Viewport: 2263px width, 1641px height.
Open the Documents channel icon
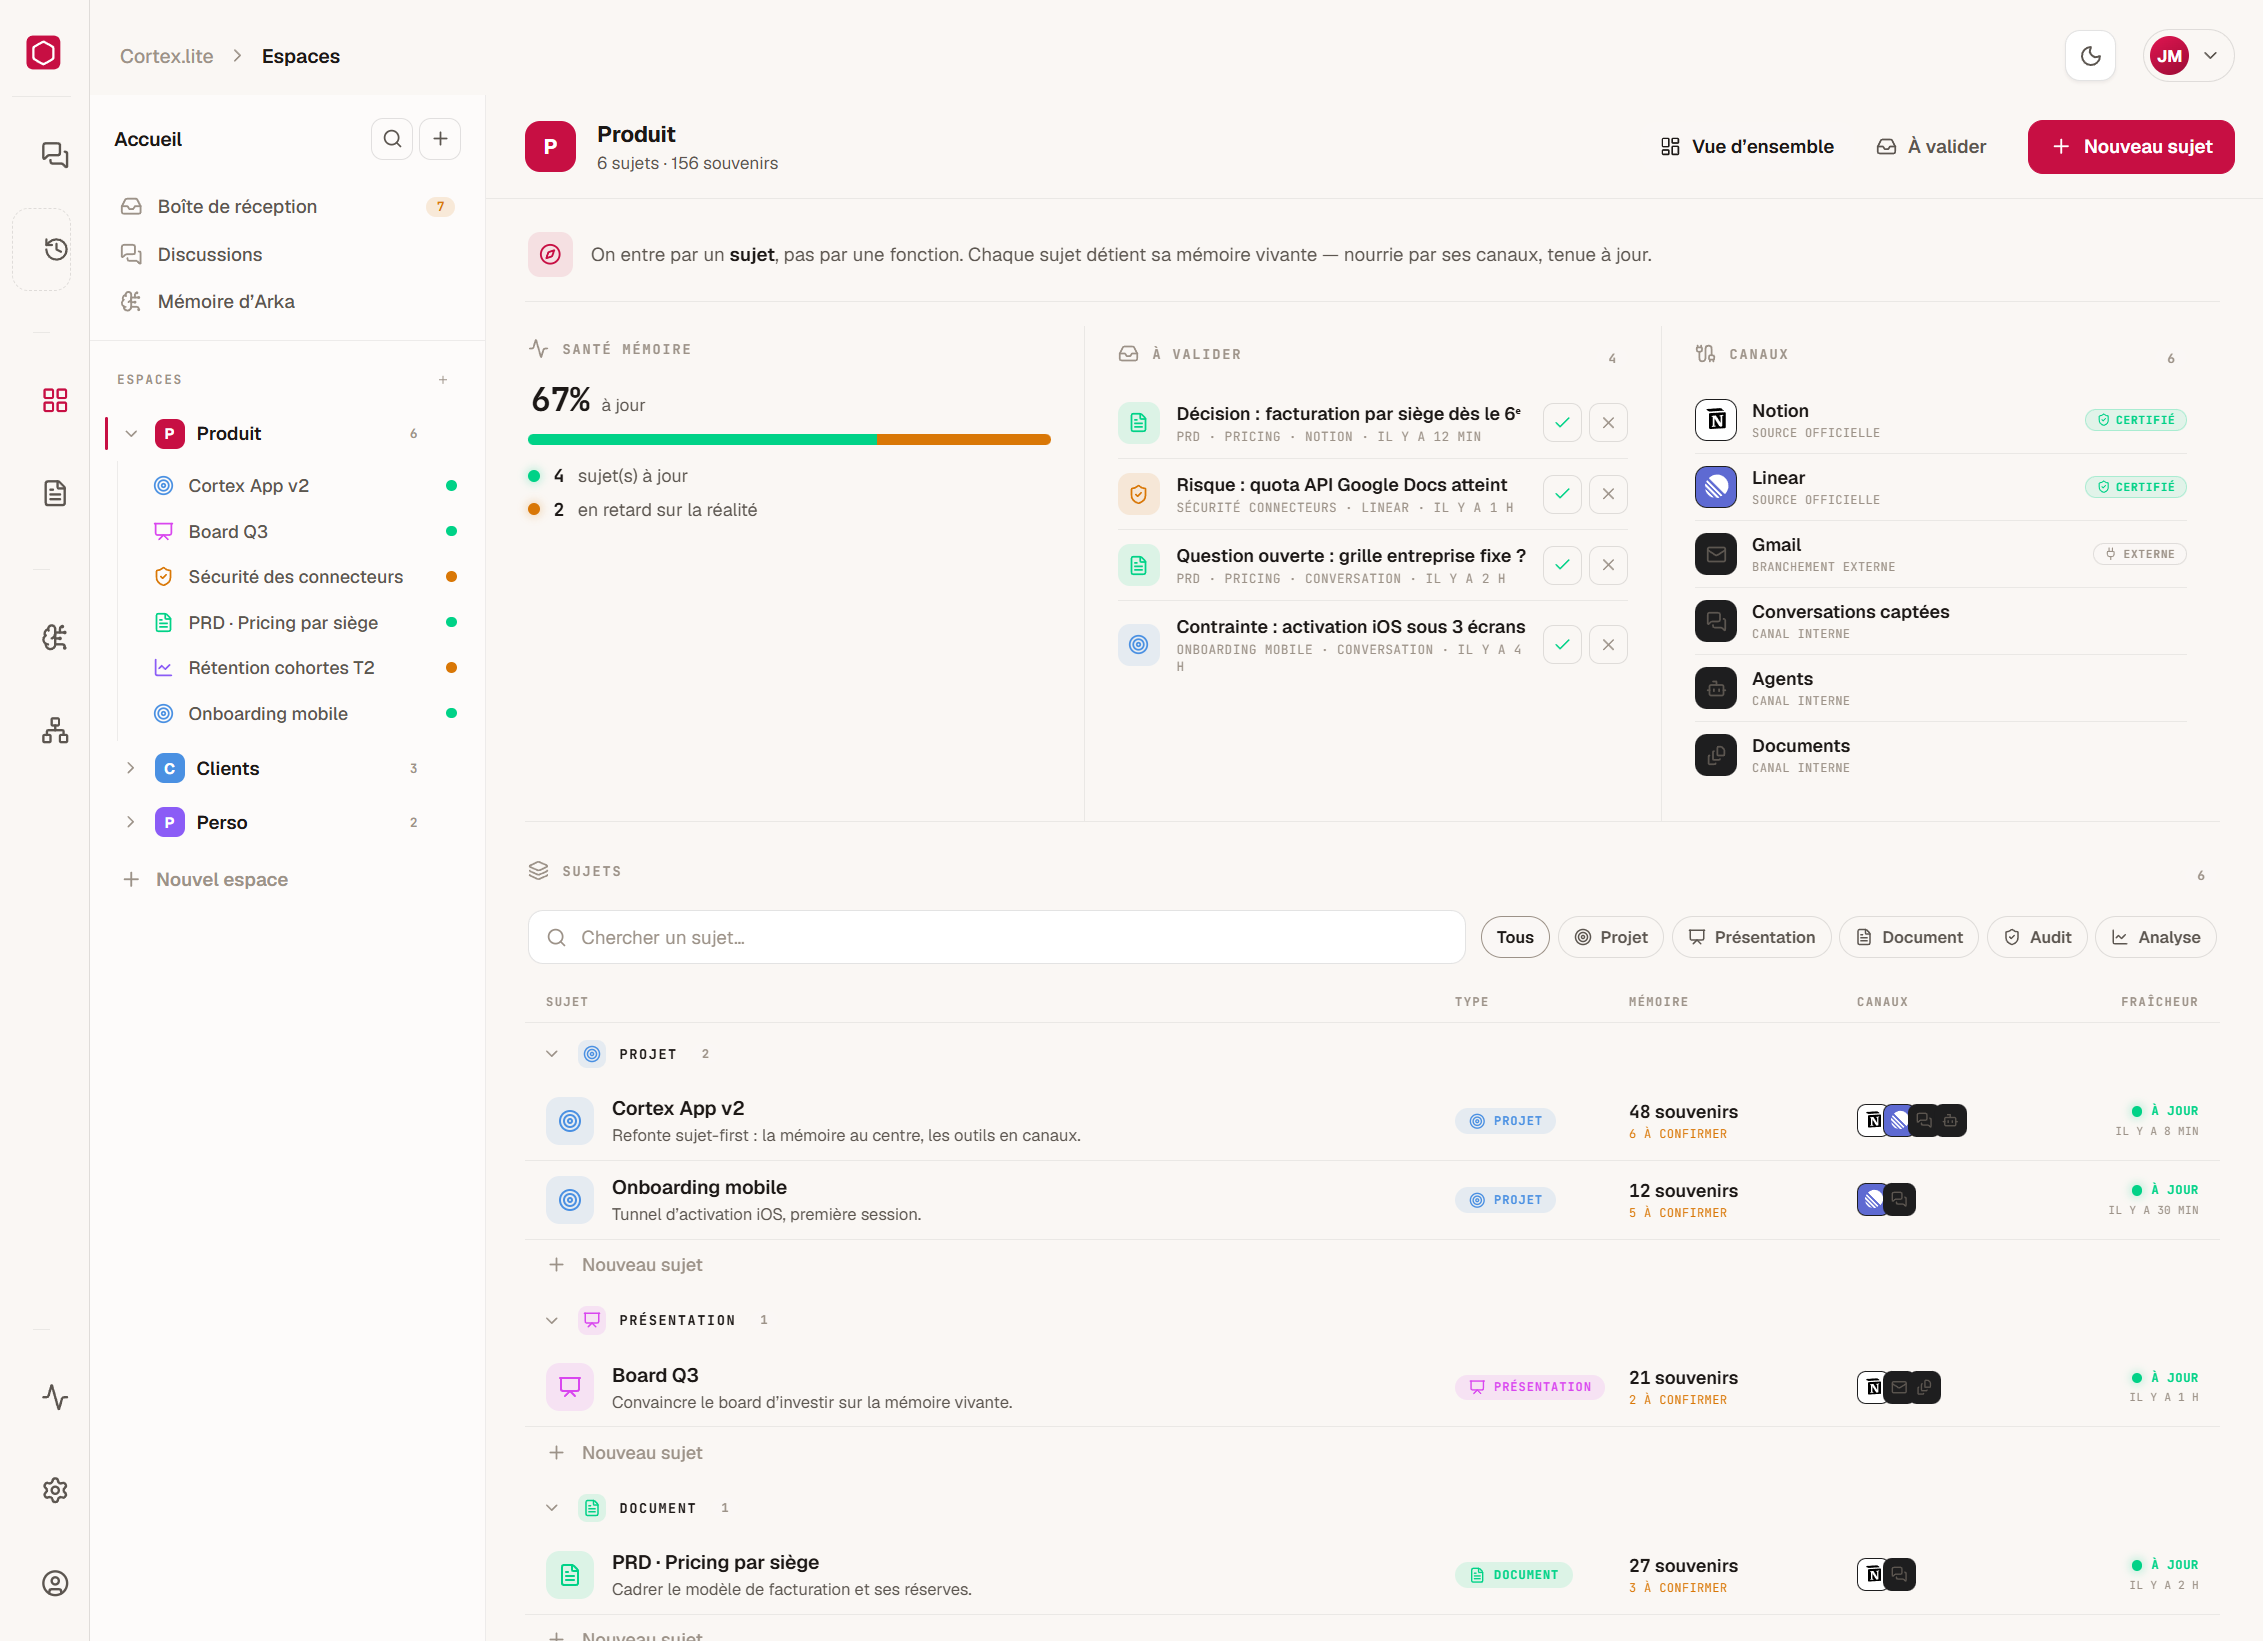pyautogui.click(x=1716, y=755)
